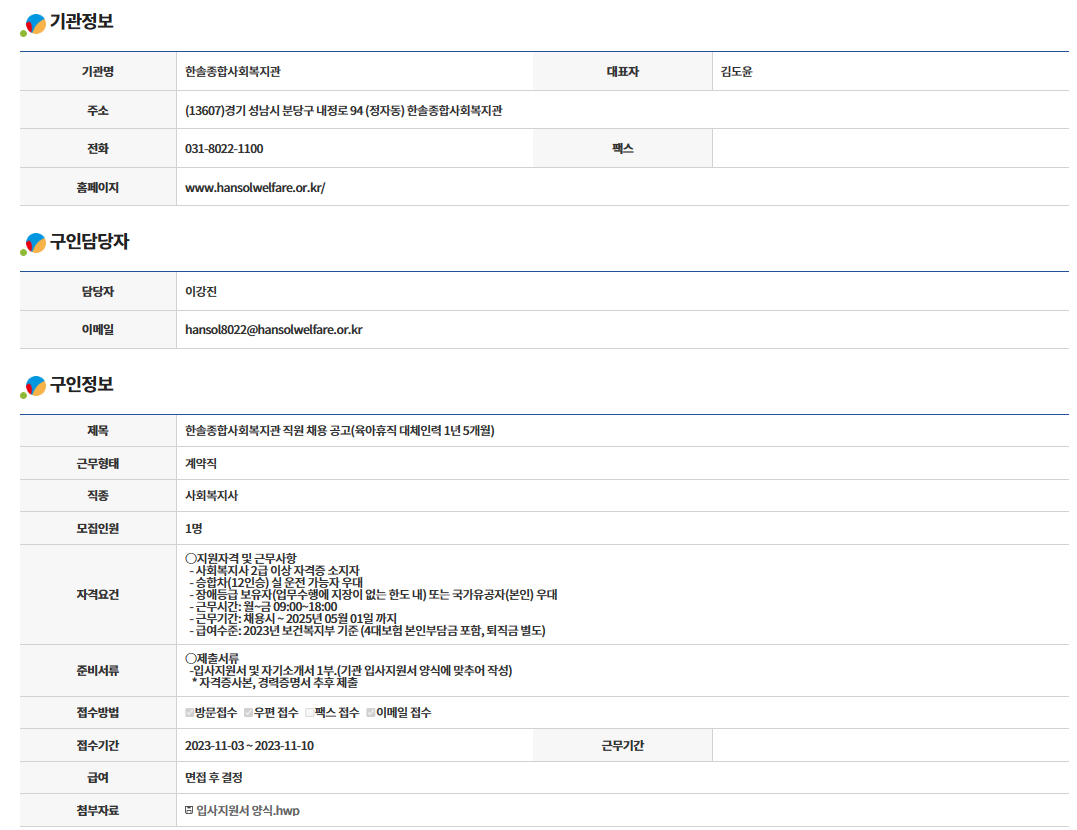This screenshot has width=1077, height=830.
Task: Click the 자격요건 row label
Action: click(x=97, y=595)
